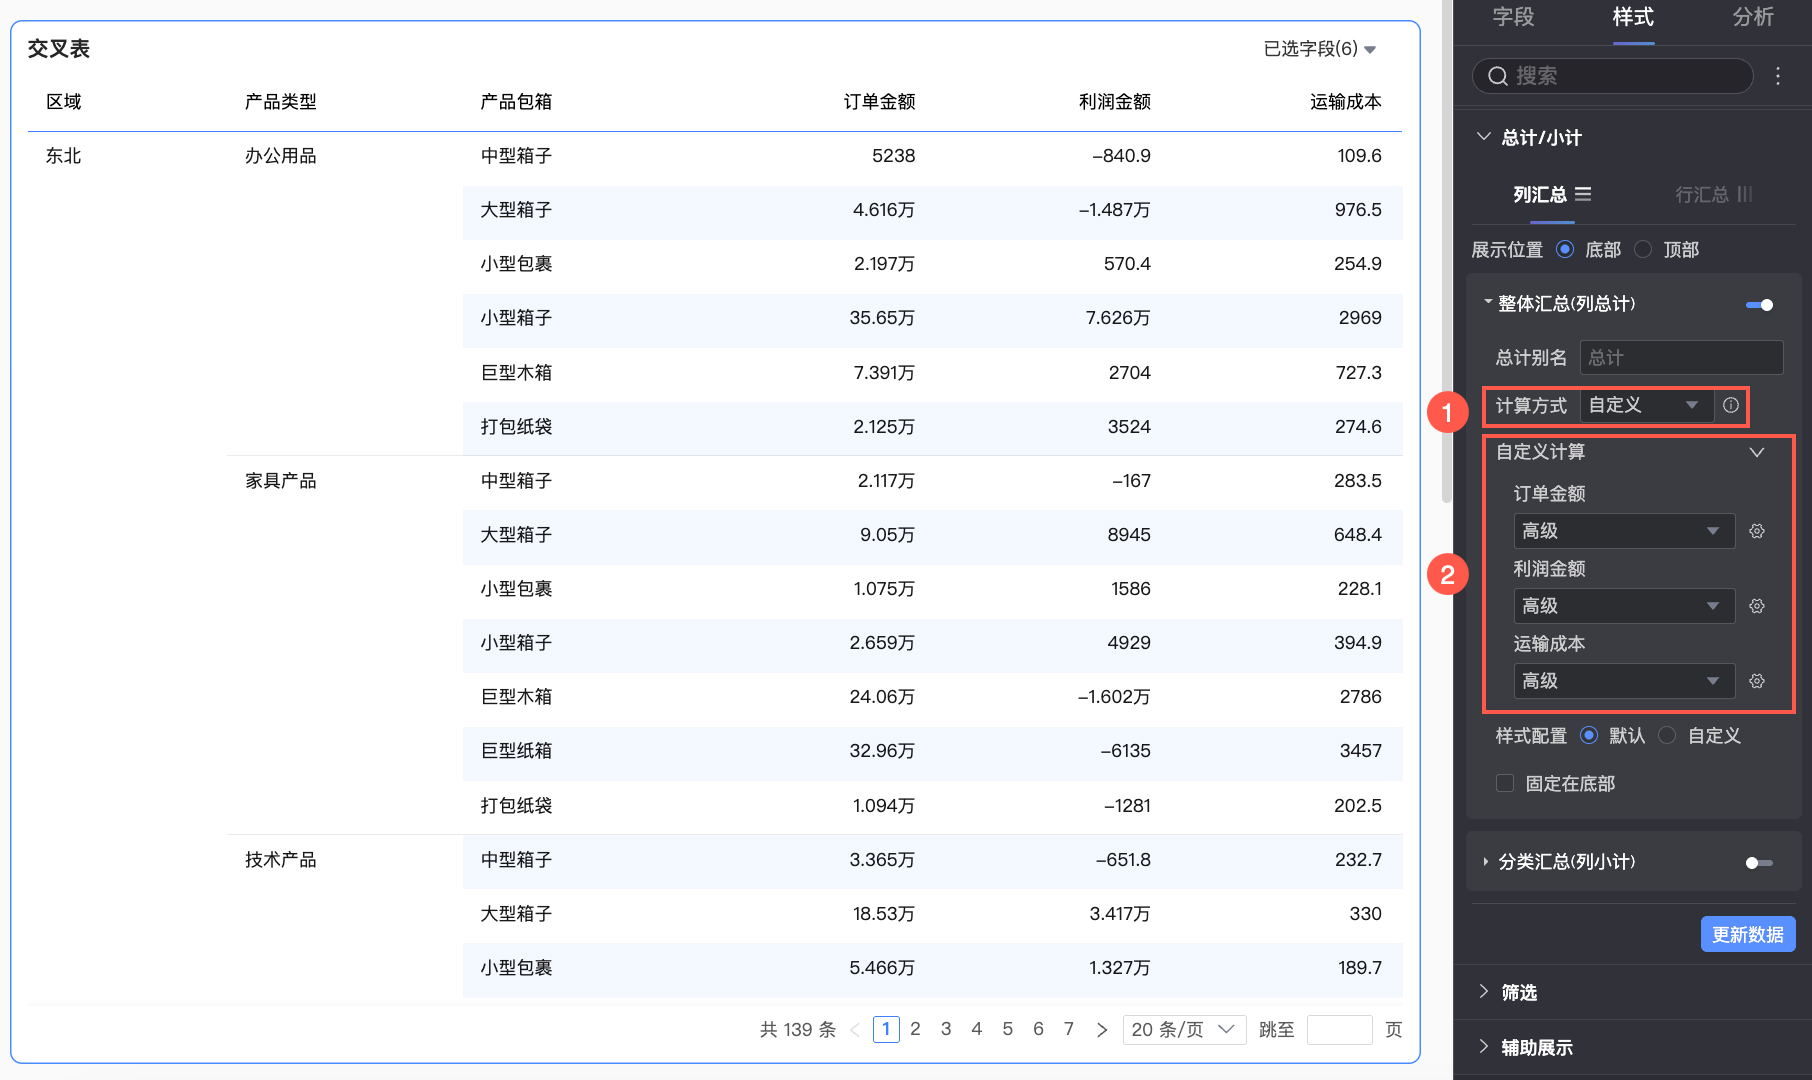The height and width of the screenshot is (1080, 1812).
Task: Click the 产品包箱 column header
Action: [x=516, y=101]
